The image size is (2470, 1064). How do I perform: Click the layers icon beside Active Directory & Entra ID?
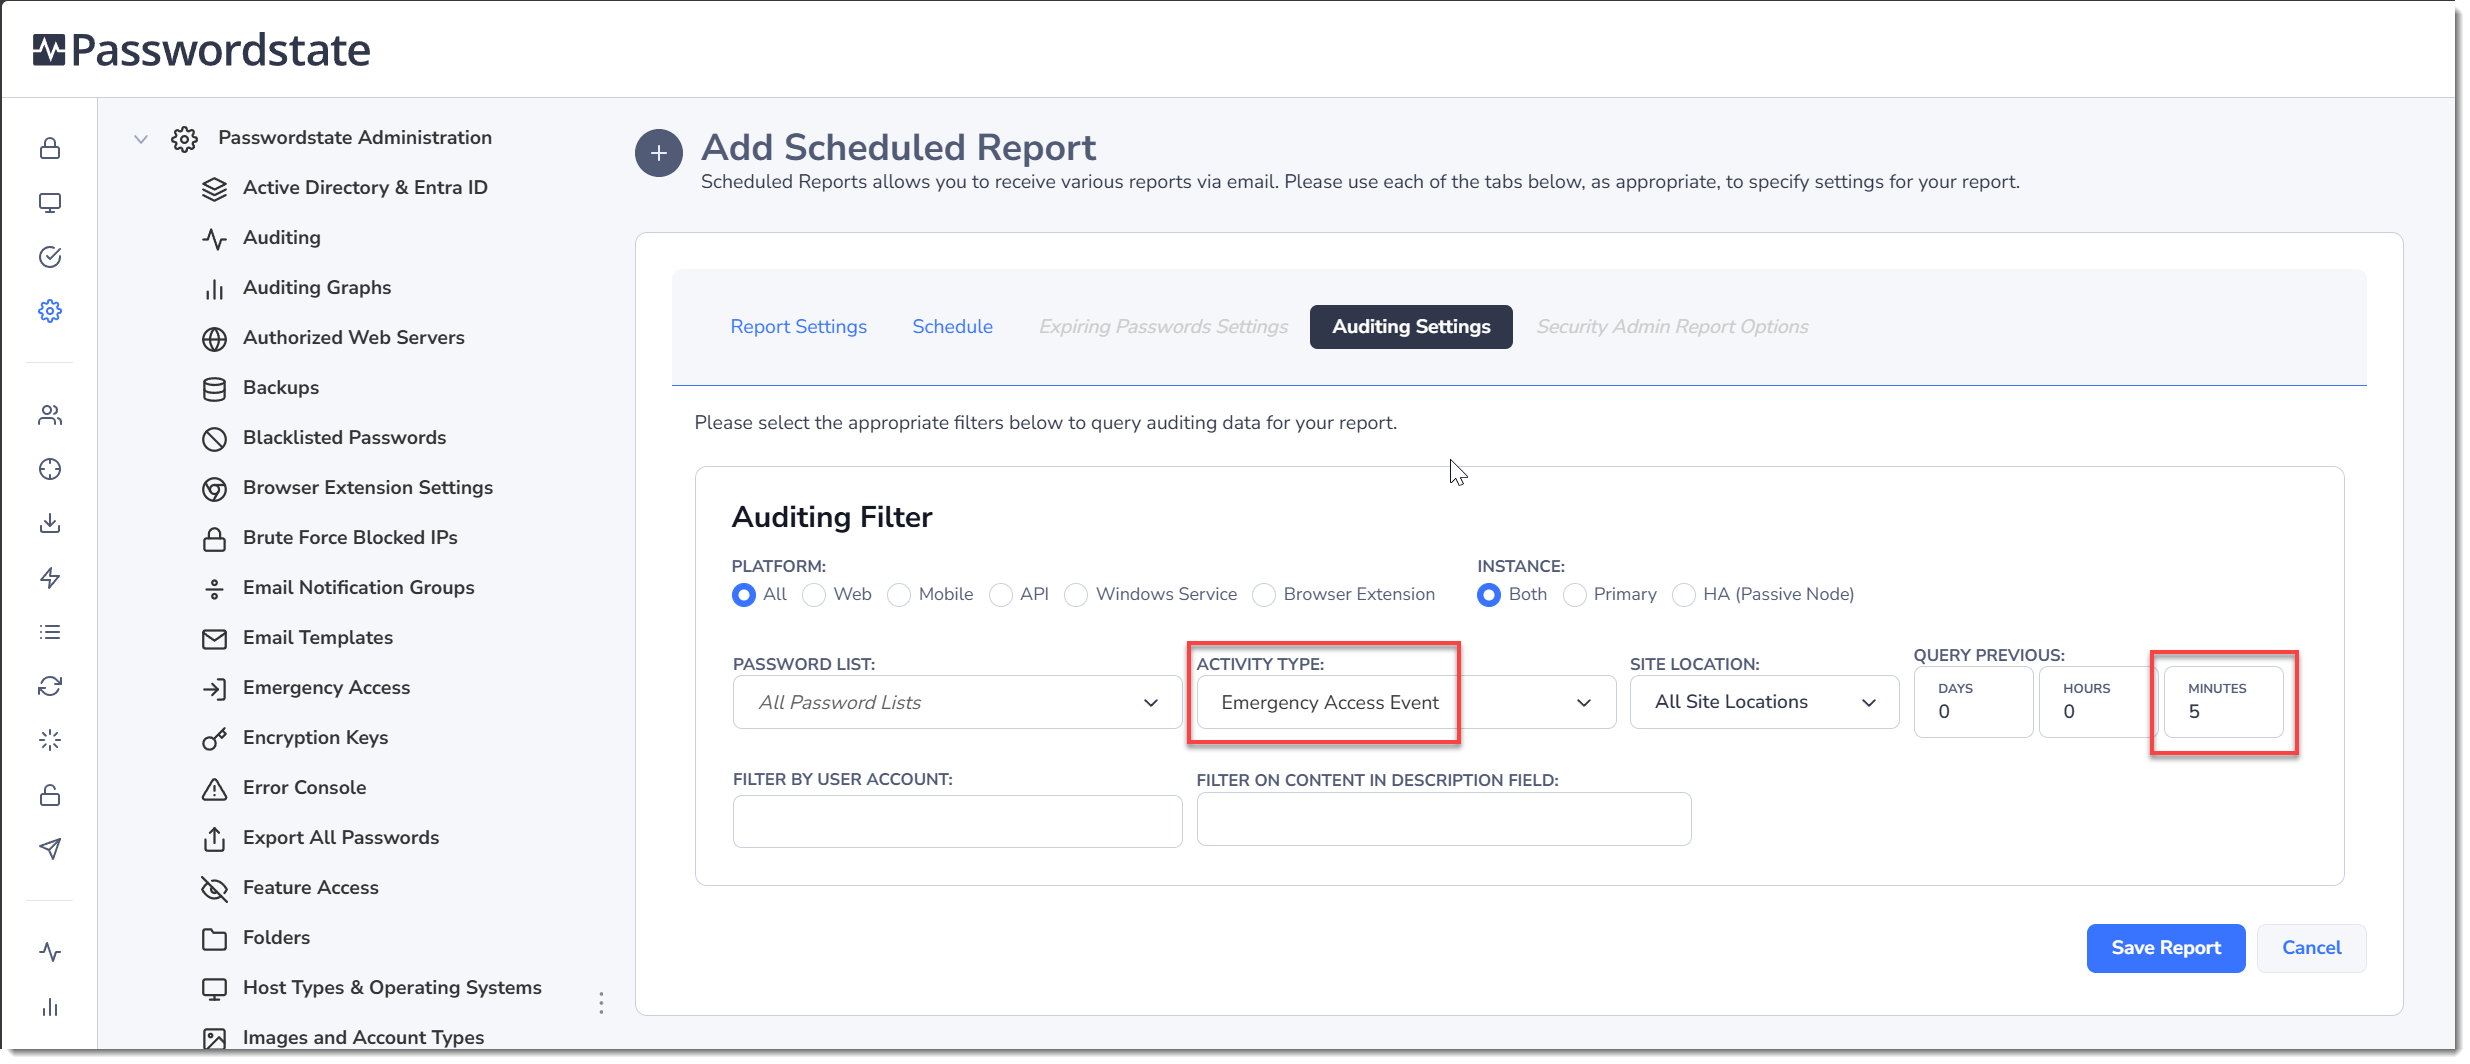pos(214,189)
